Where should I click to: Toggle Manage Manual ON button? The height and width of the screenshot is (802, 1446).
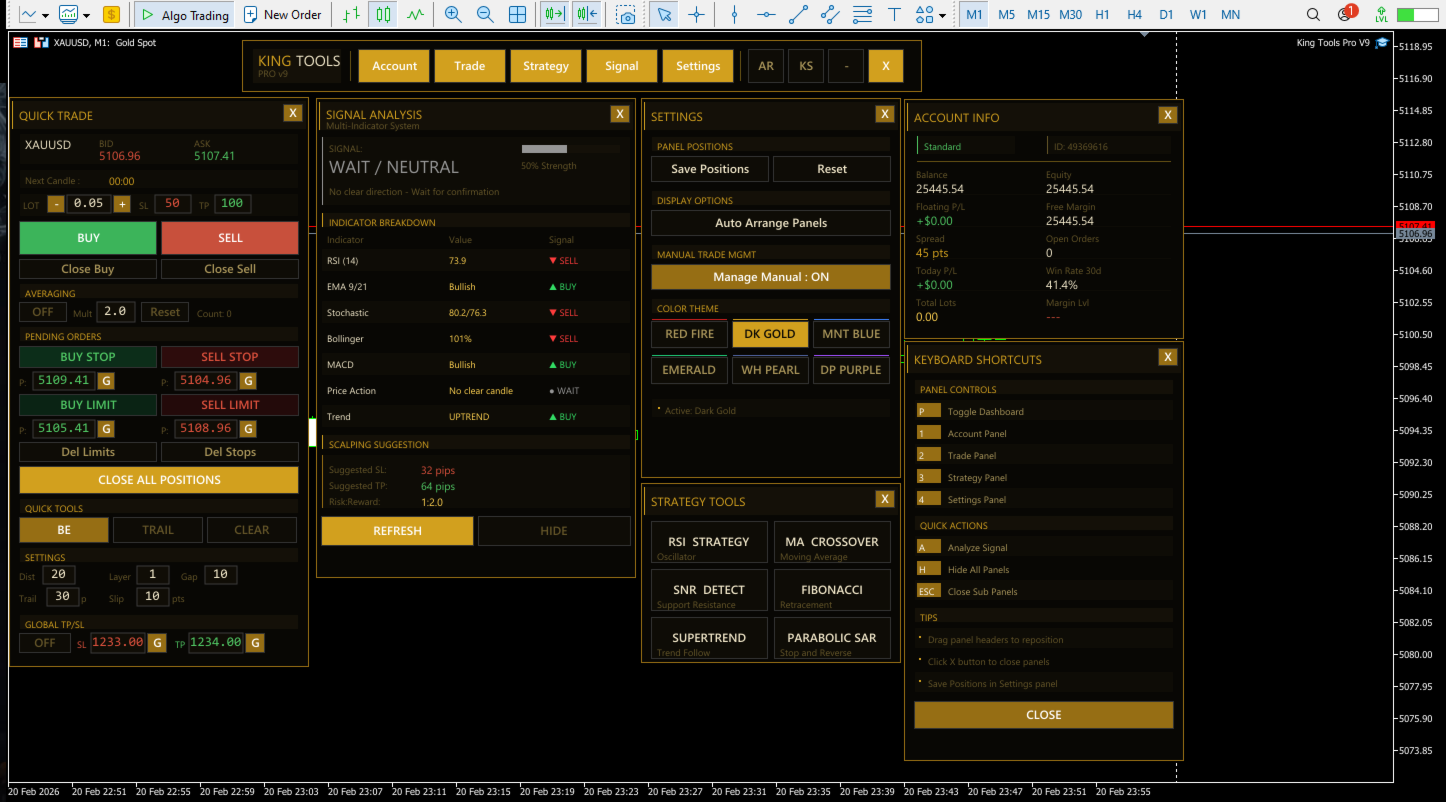tap(770, 277)
